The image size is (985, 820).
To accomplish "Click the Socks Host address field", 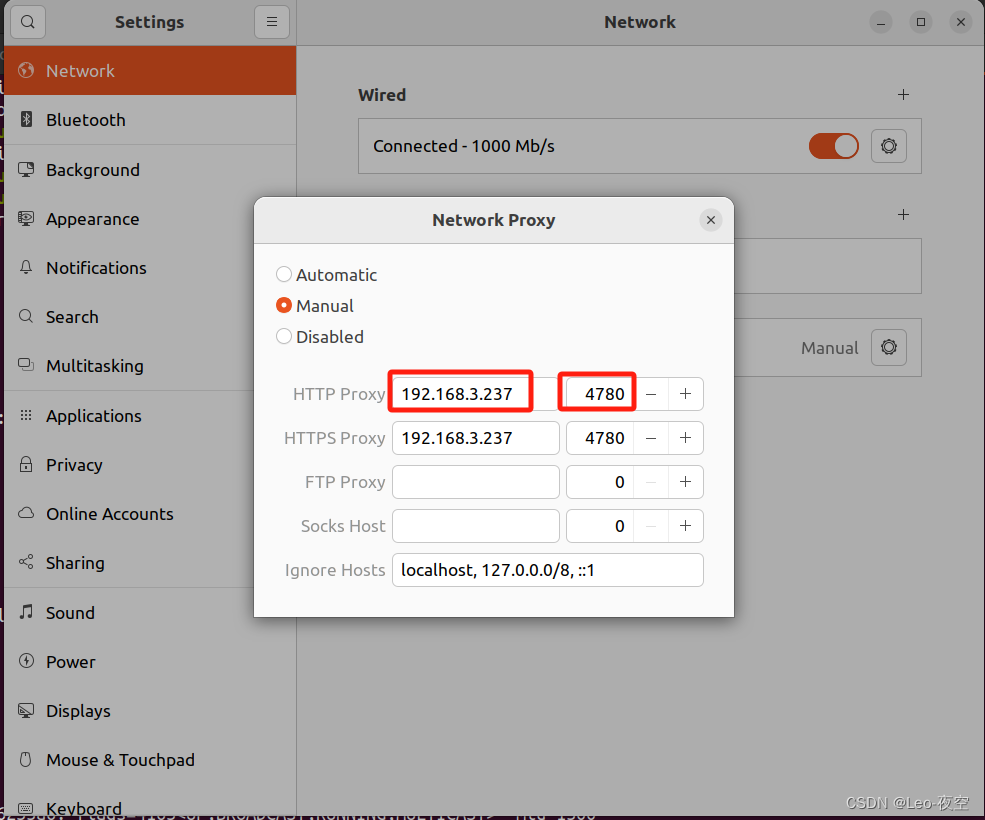I will [476, 525].
